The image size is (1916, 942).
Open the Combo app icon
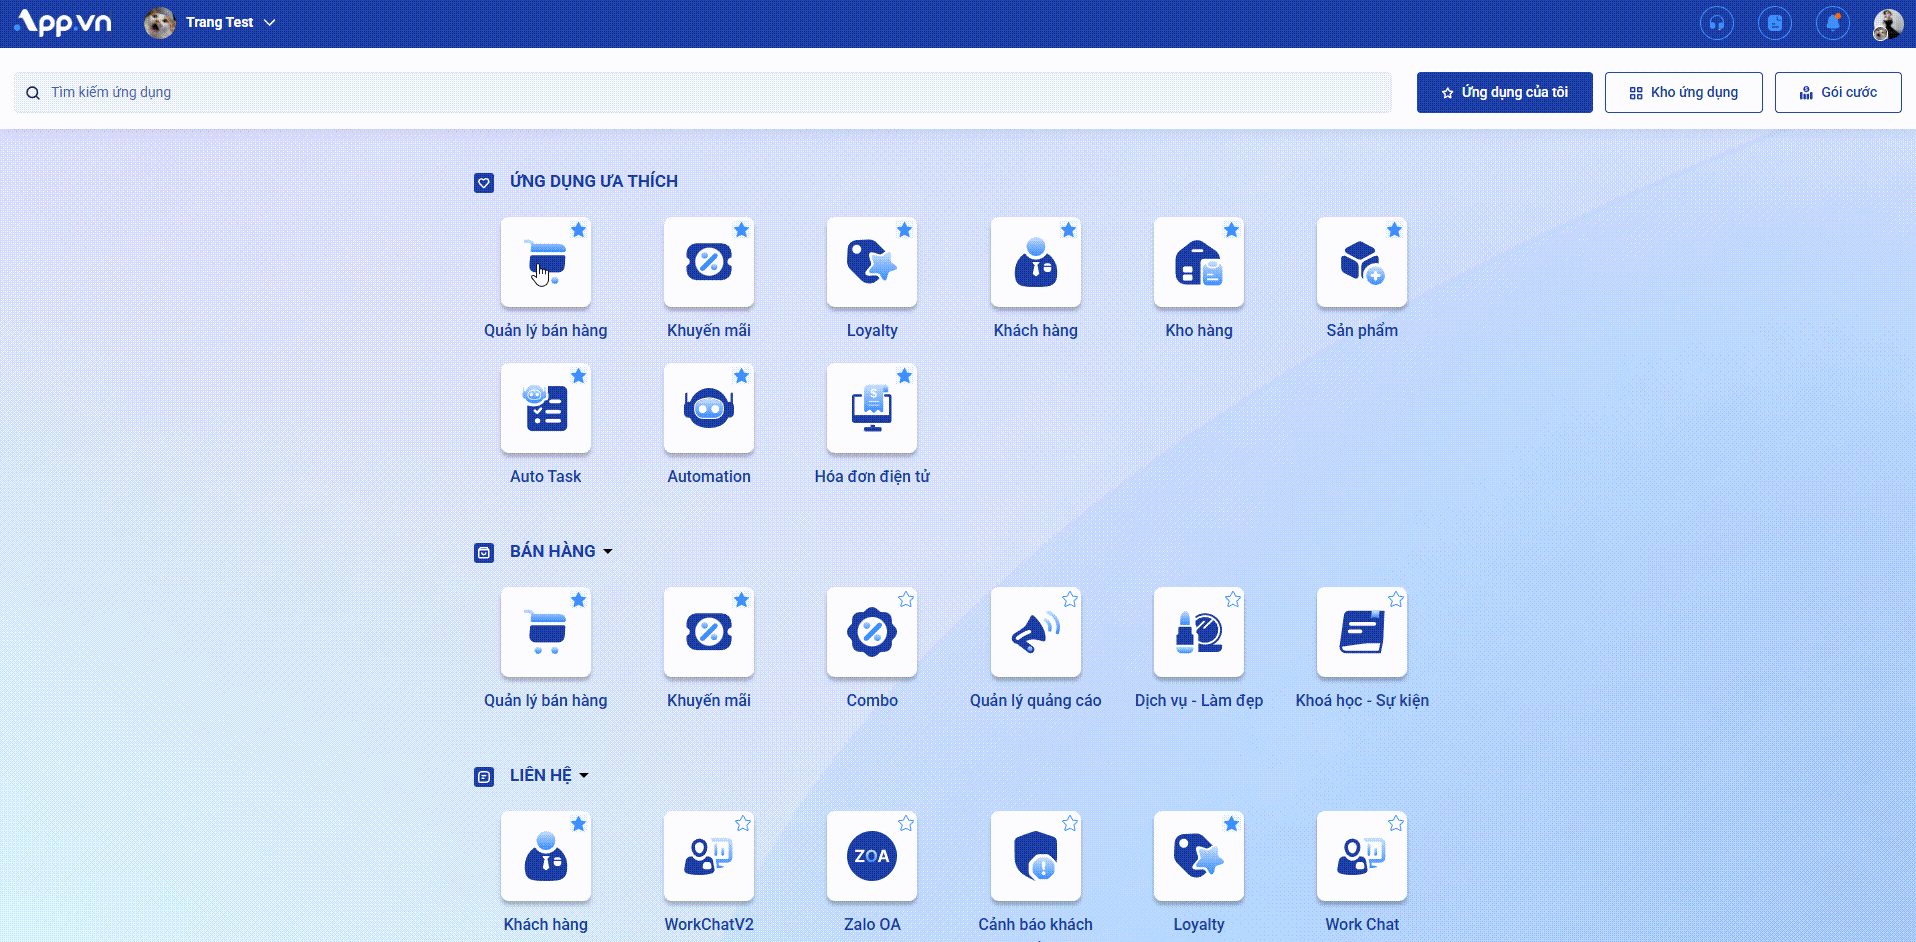871,633
